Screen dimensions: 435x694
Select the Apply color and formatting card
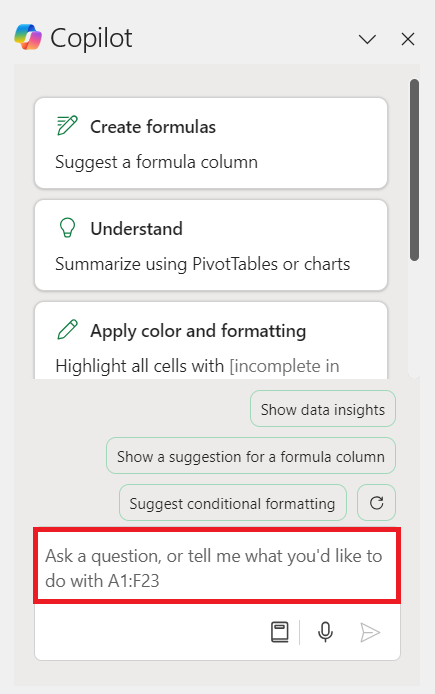pyautogui.click(x=211, y=340)
